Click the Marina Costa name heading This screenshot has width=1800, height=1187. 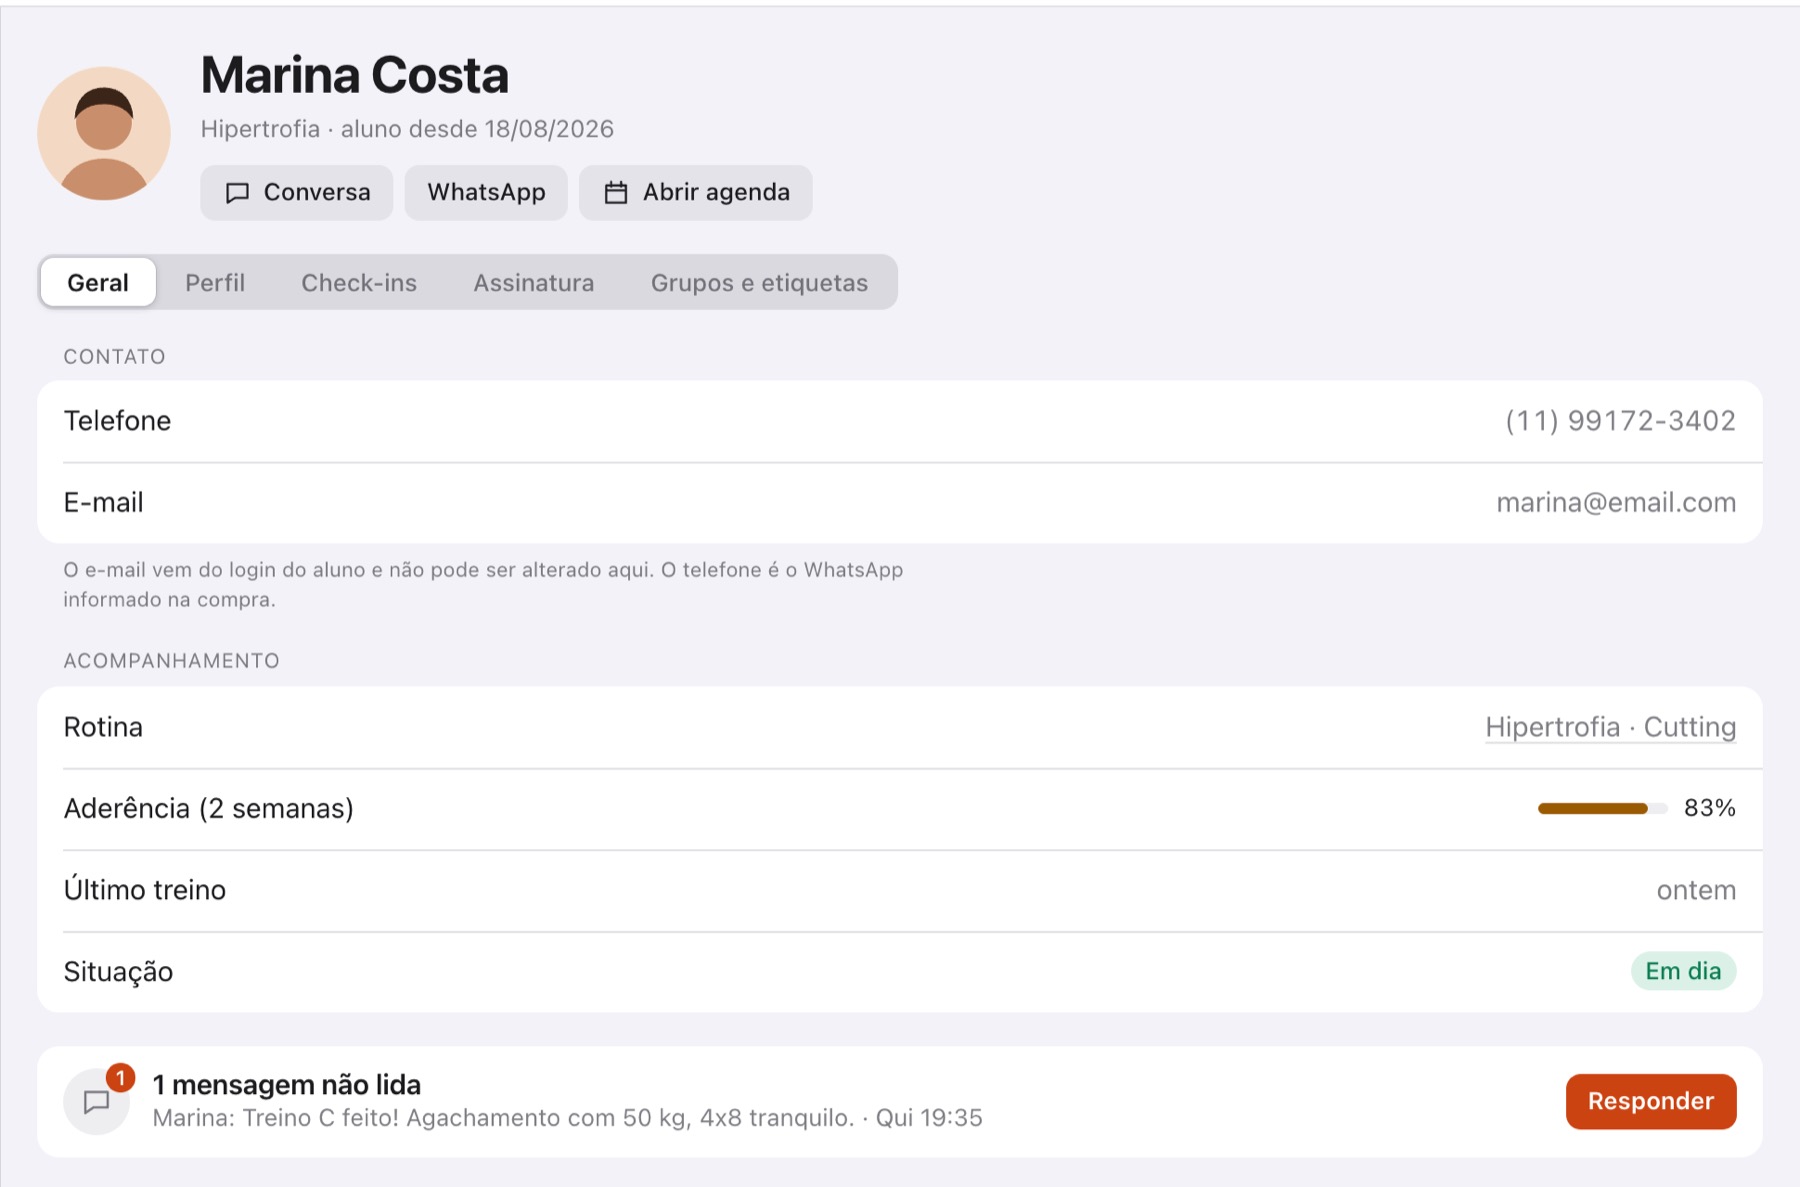tap(355, 75)
